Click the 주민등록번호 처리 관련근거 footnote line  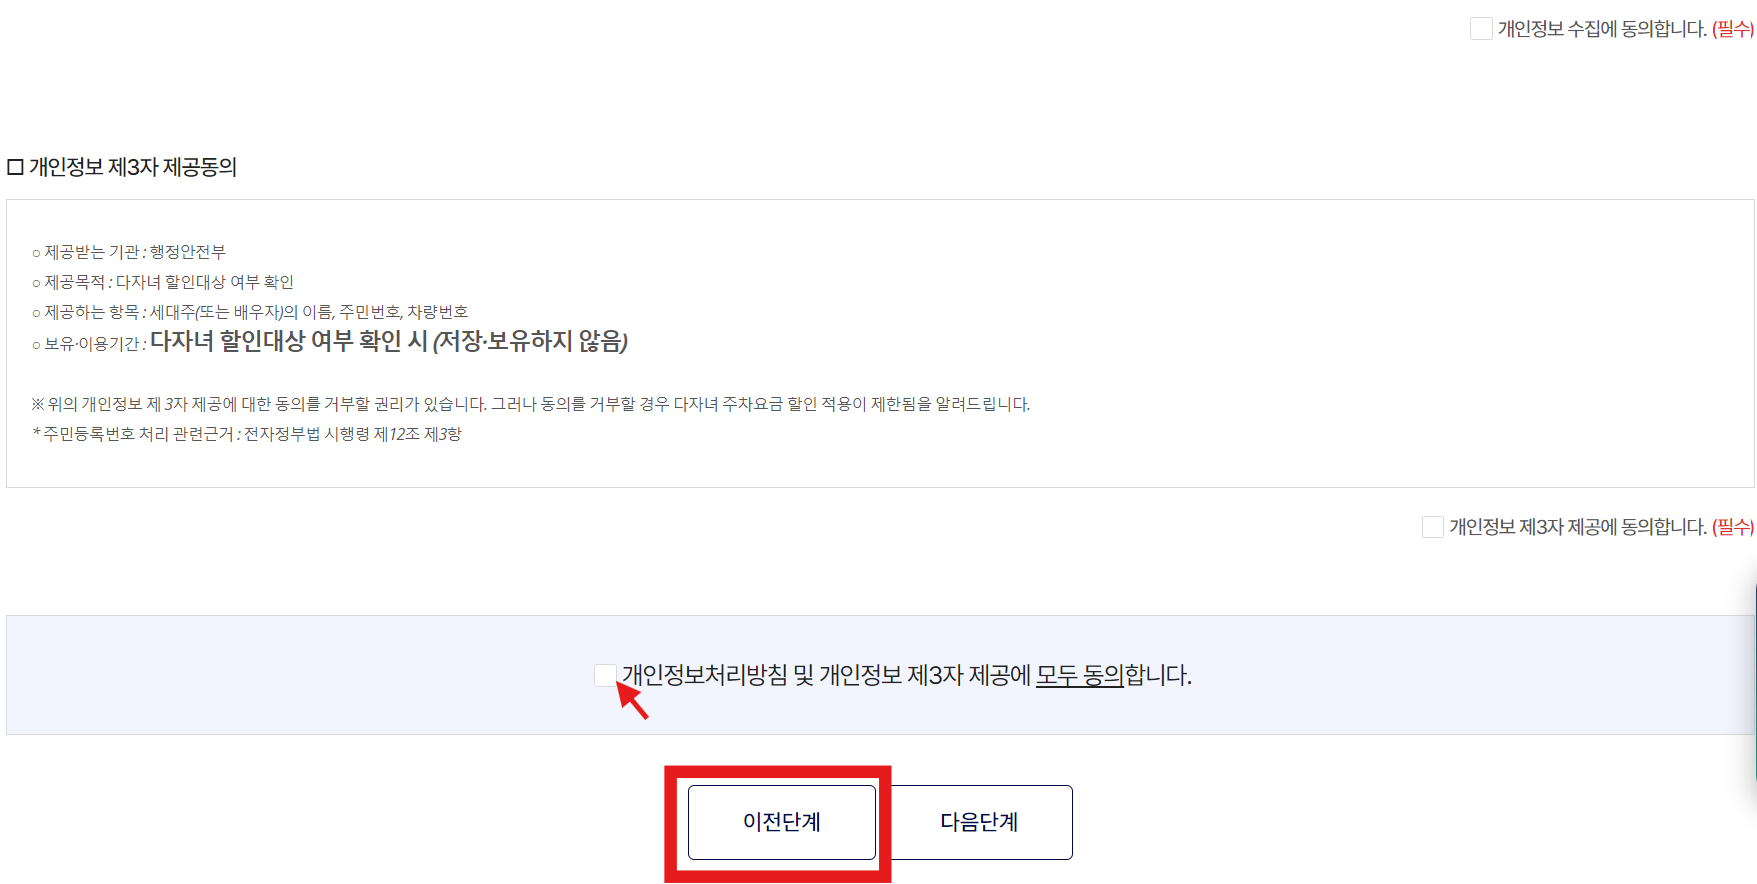click(247, 434)
